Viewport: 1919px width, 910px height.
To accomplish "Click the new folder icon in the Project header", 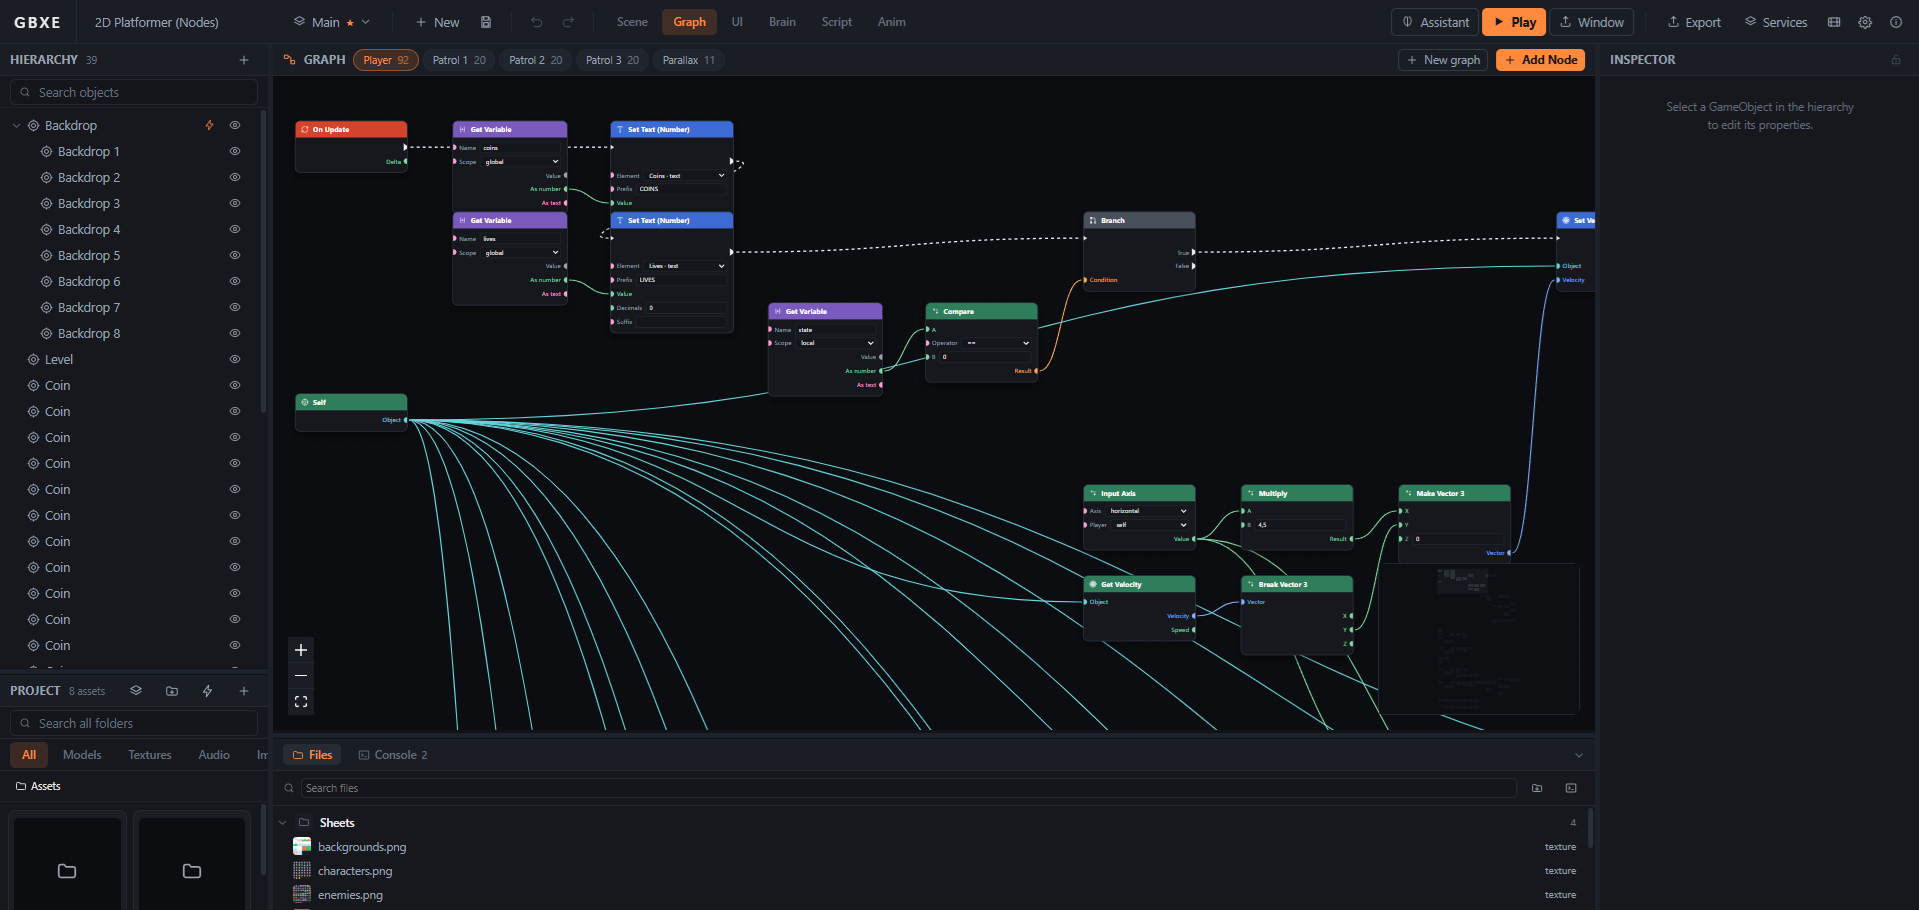I will coord(172,691).
